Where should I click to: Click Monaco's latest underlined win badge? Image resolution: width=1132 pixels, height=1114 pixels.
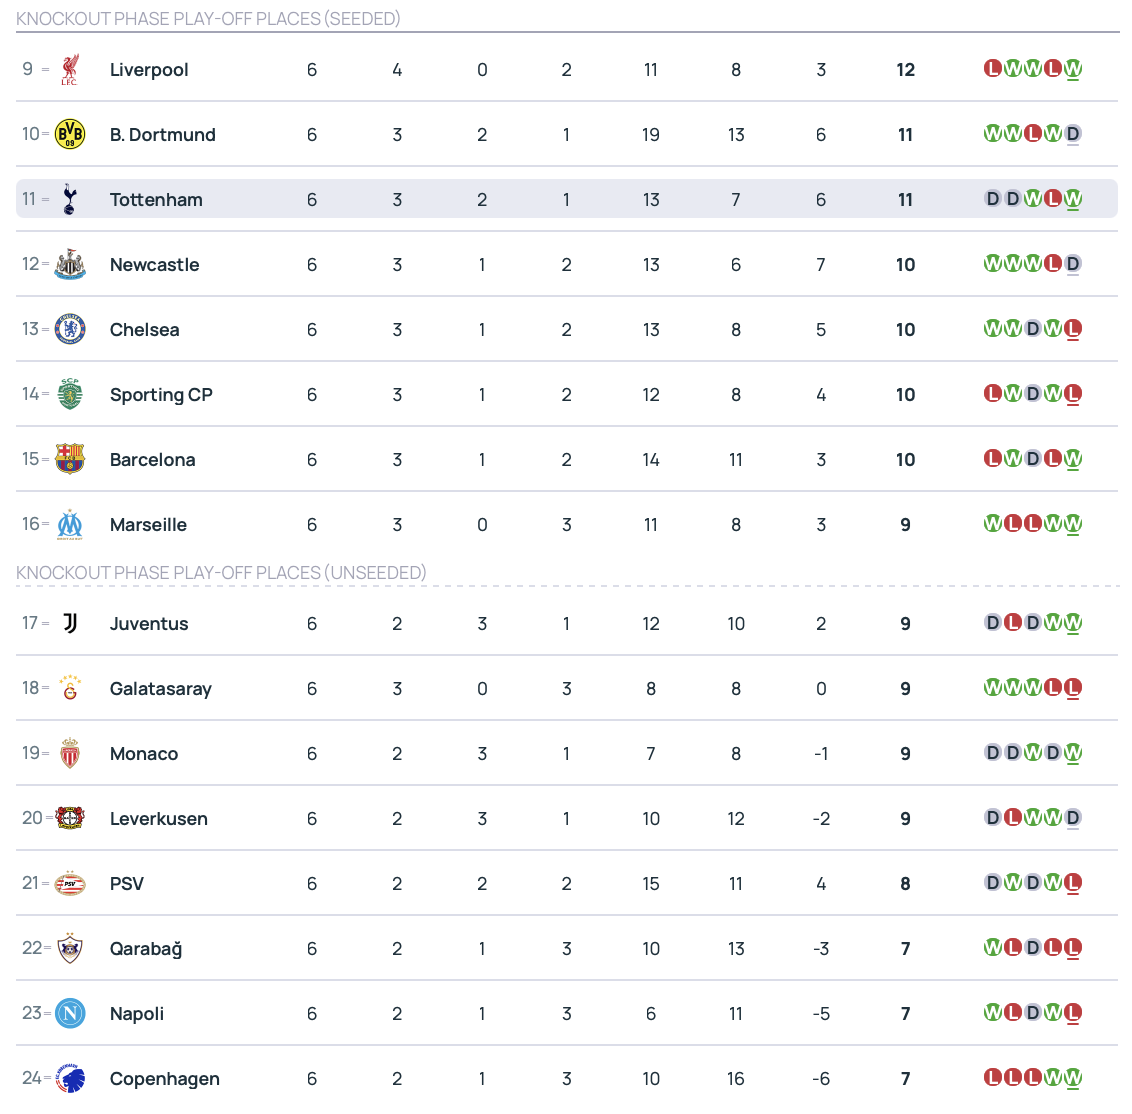[x=1073, y=753]
